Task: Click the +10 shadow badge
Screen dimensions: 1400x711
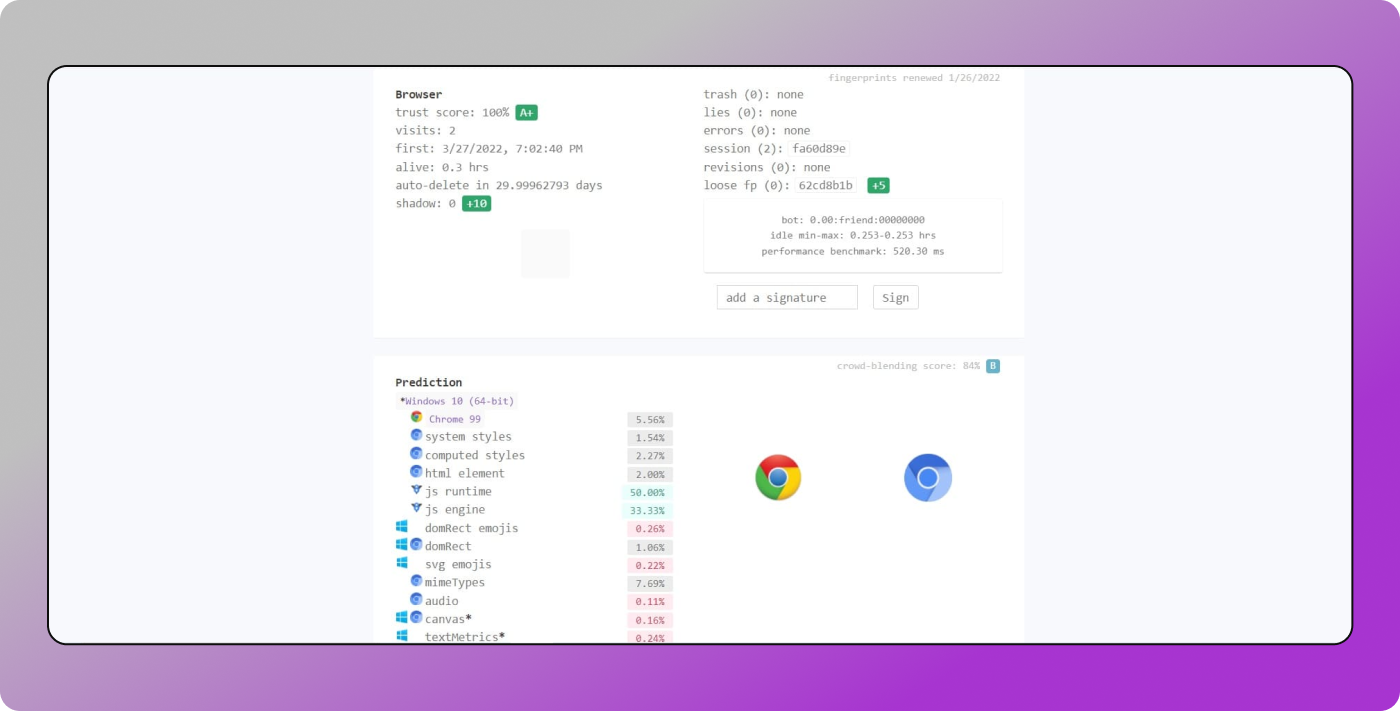Action: [476, 204]
